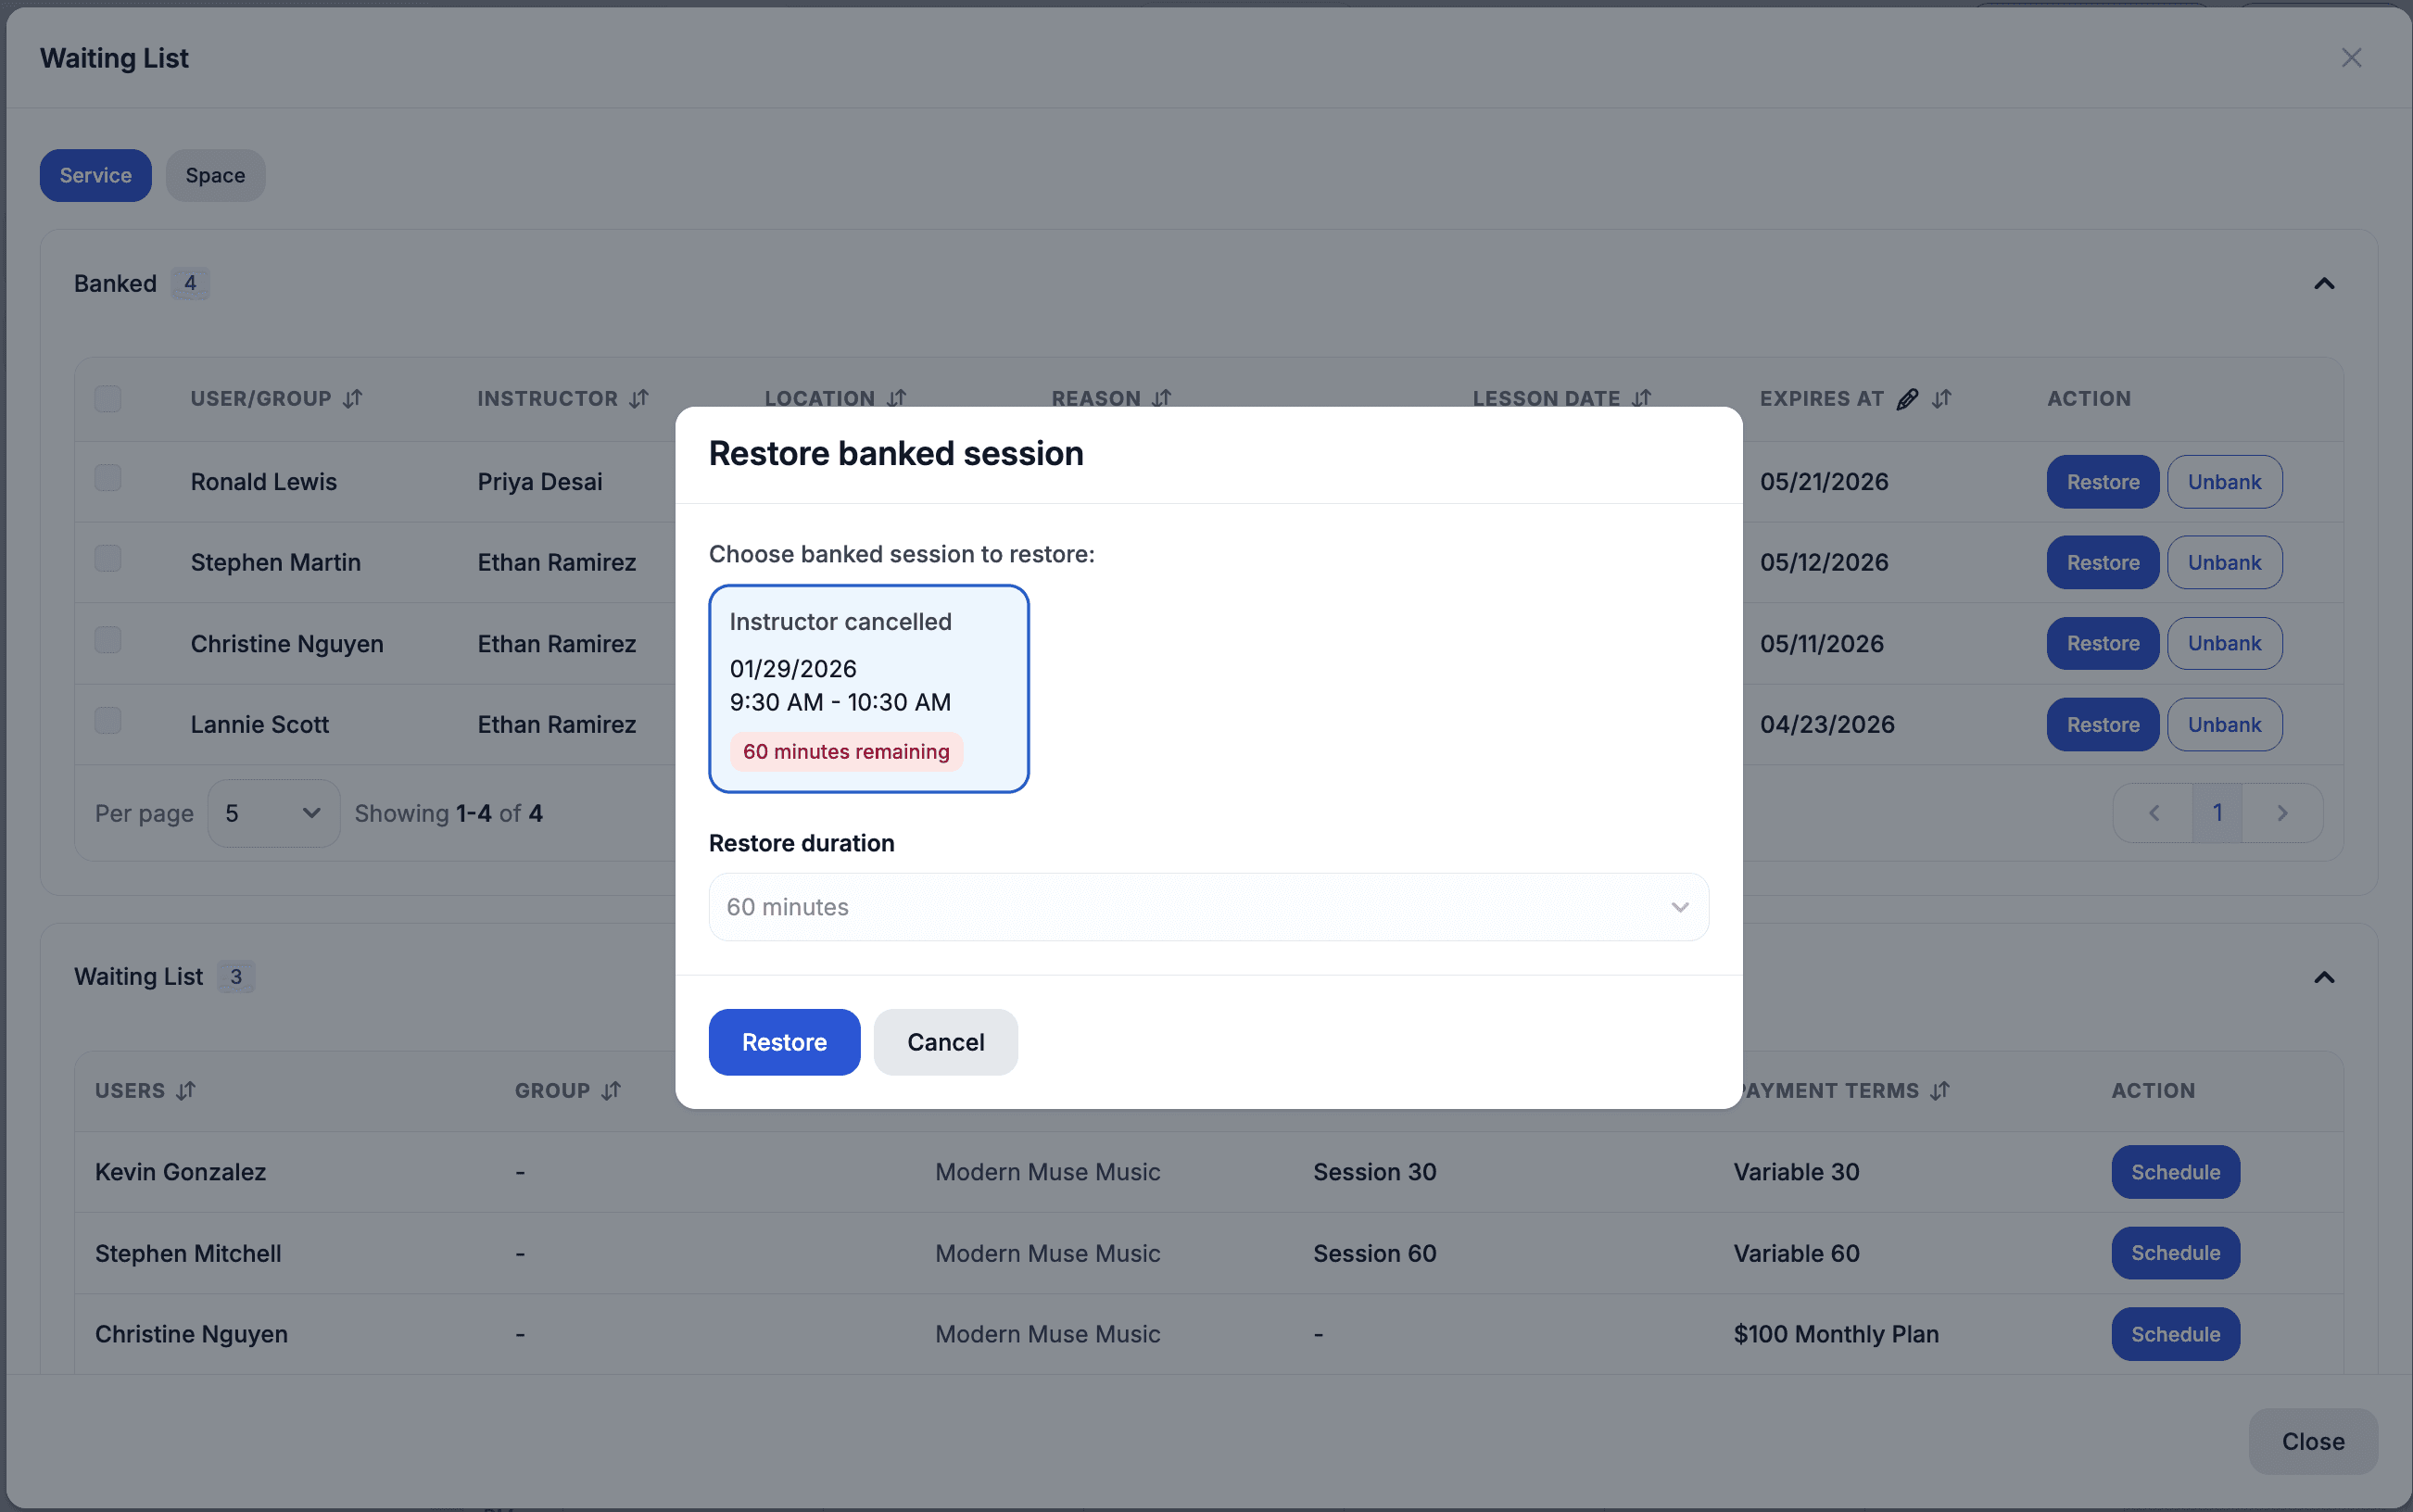Switch to the Space tab
This screenshot has width=2413, height=1512.
click(x=215, y=176)
